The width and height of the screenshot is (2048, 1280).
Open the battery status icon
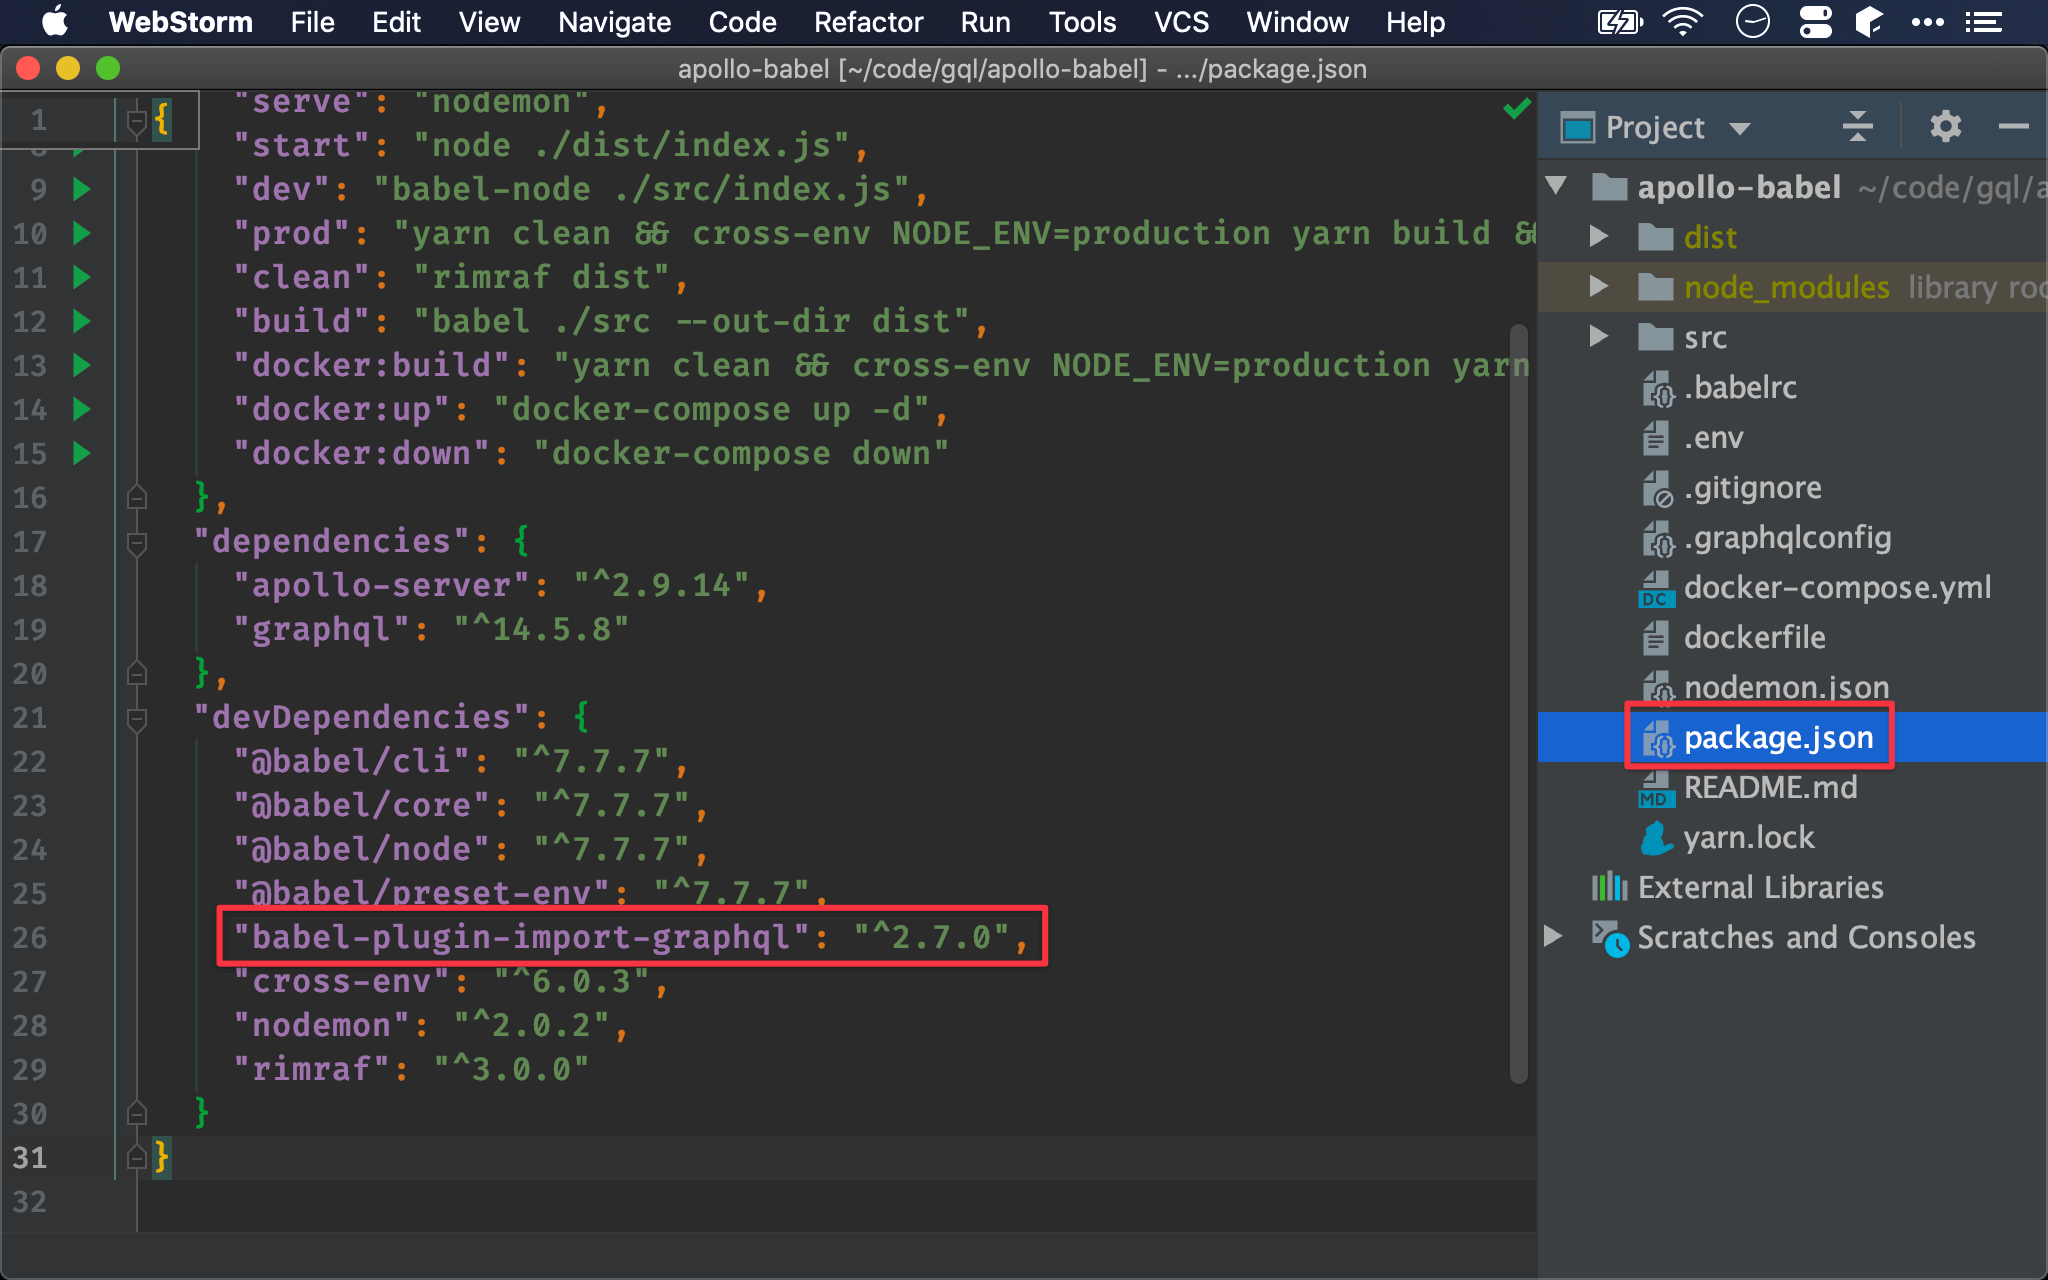pos(1620,21)
